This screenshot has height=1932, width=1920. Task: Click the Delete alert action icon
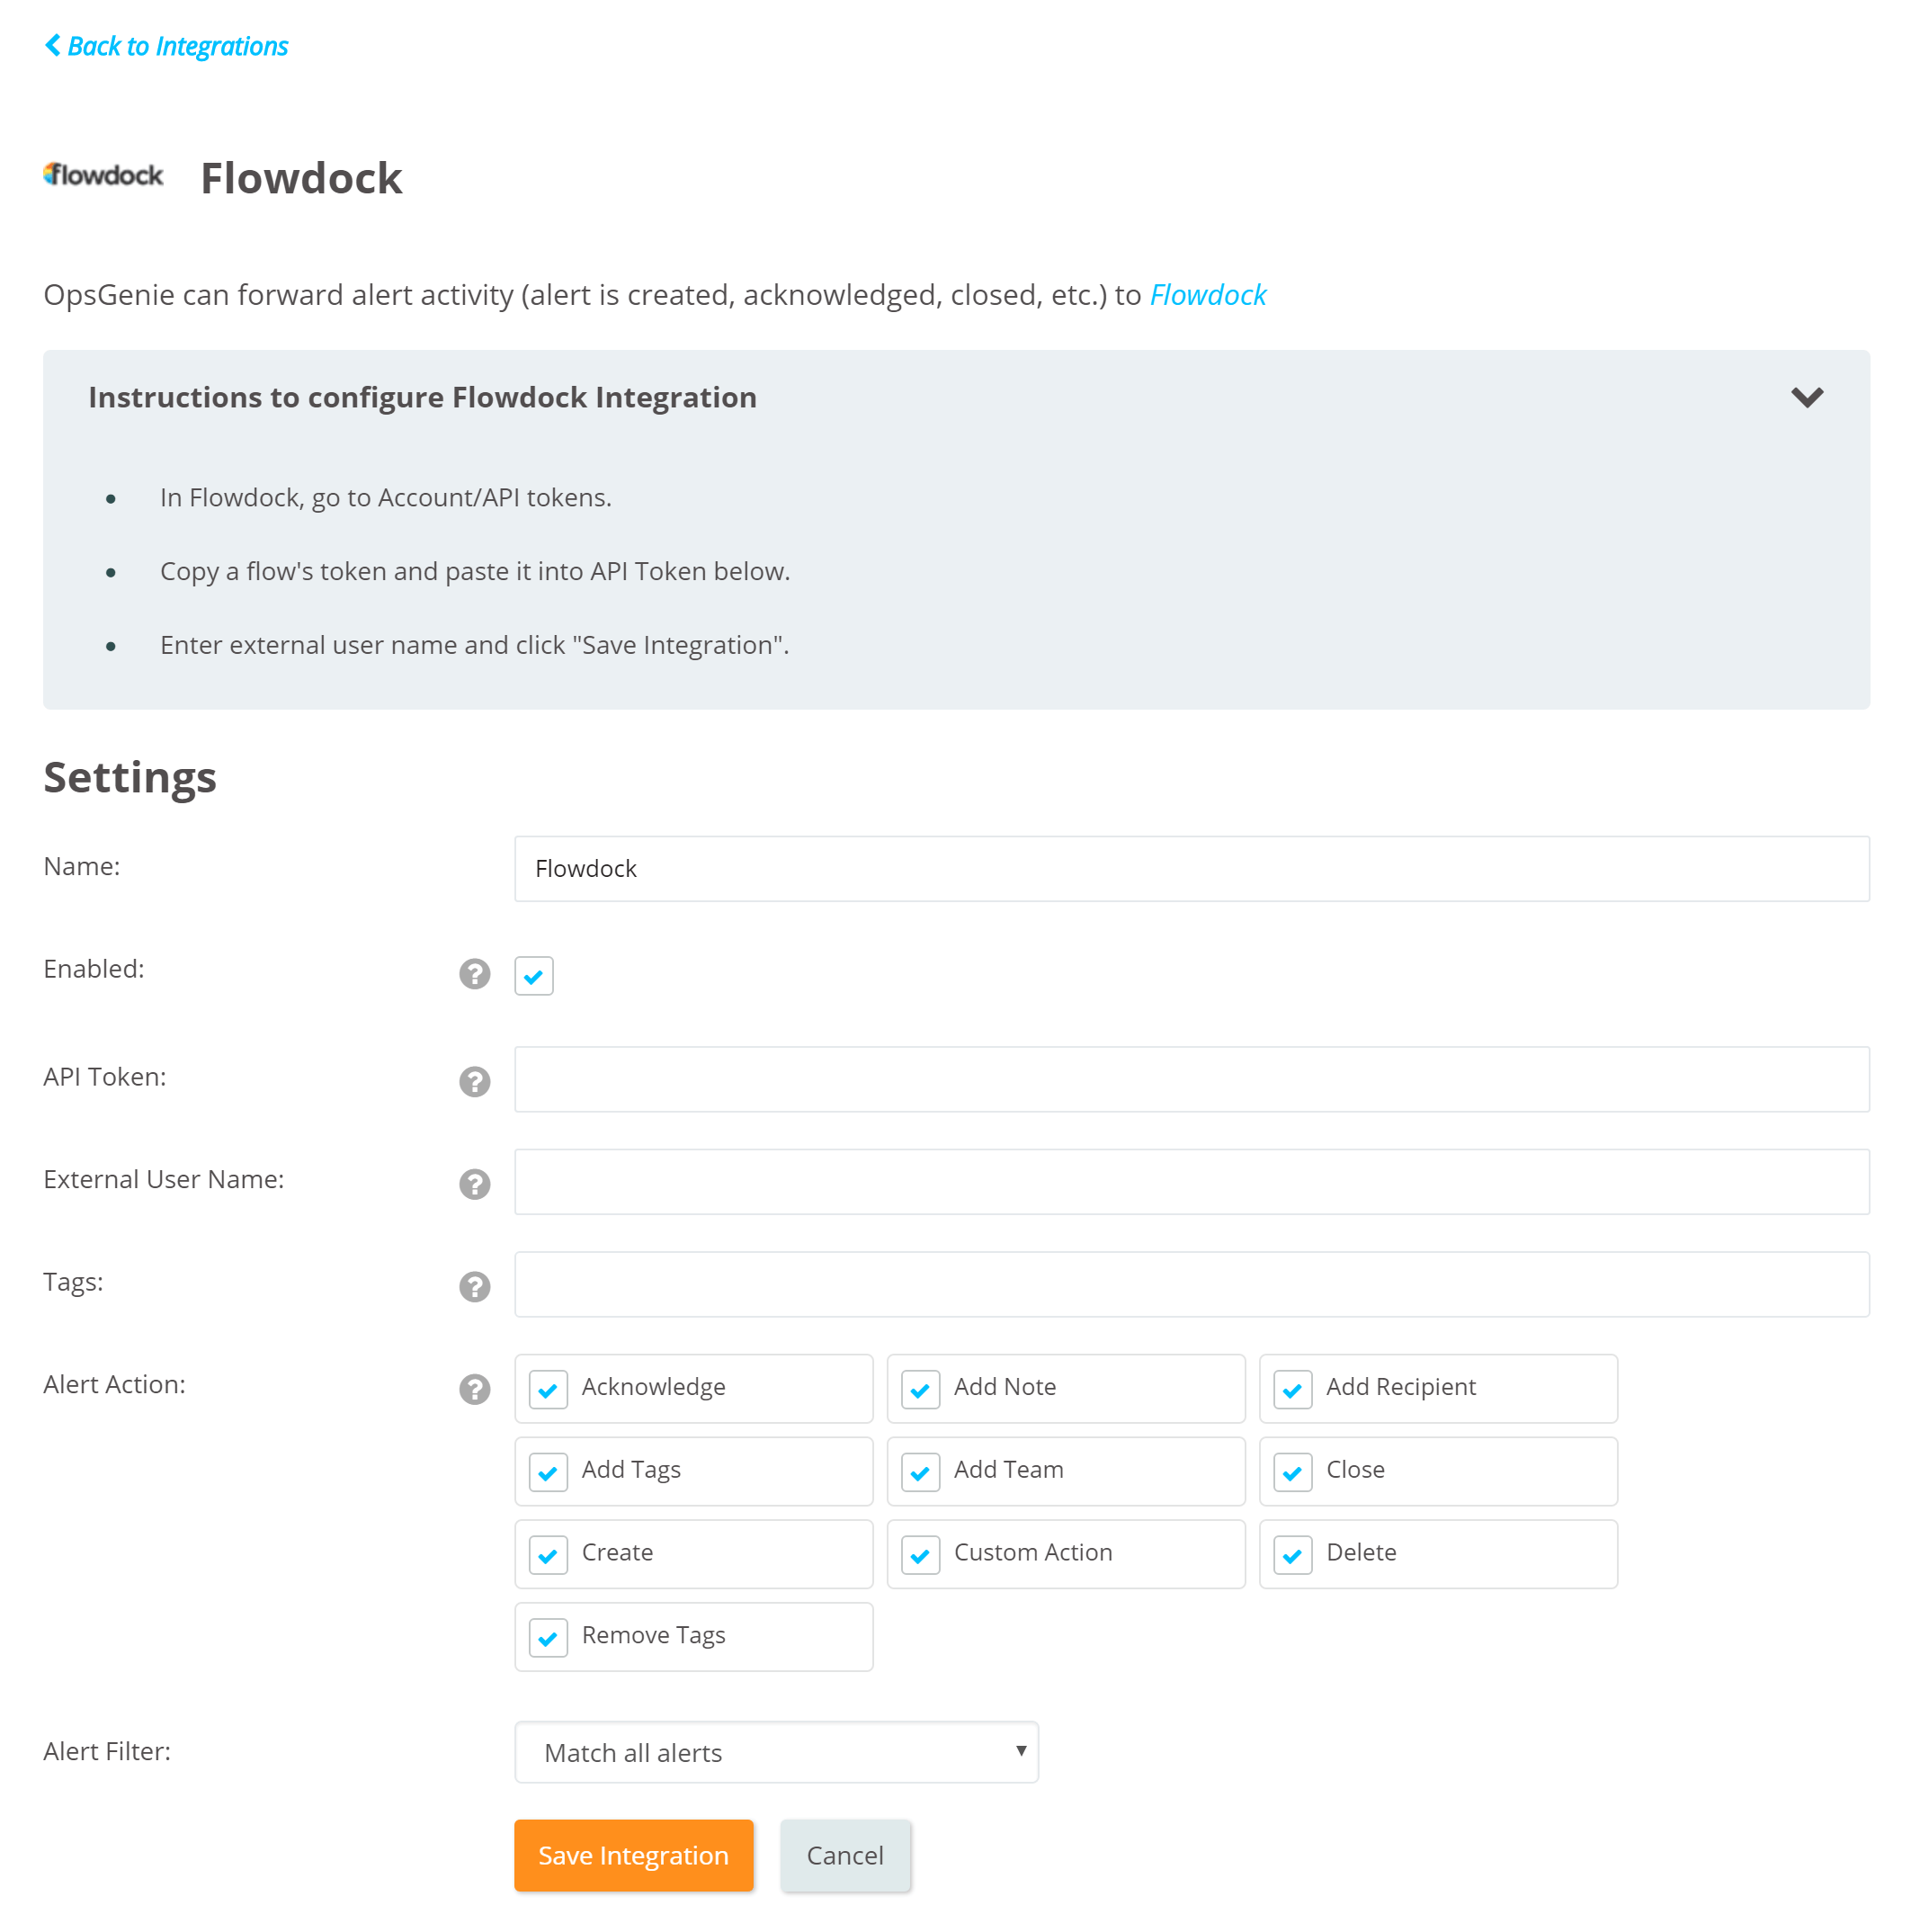(1294, 1552)
